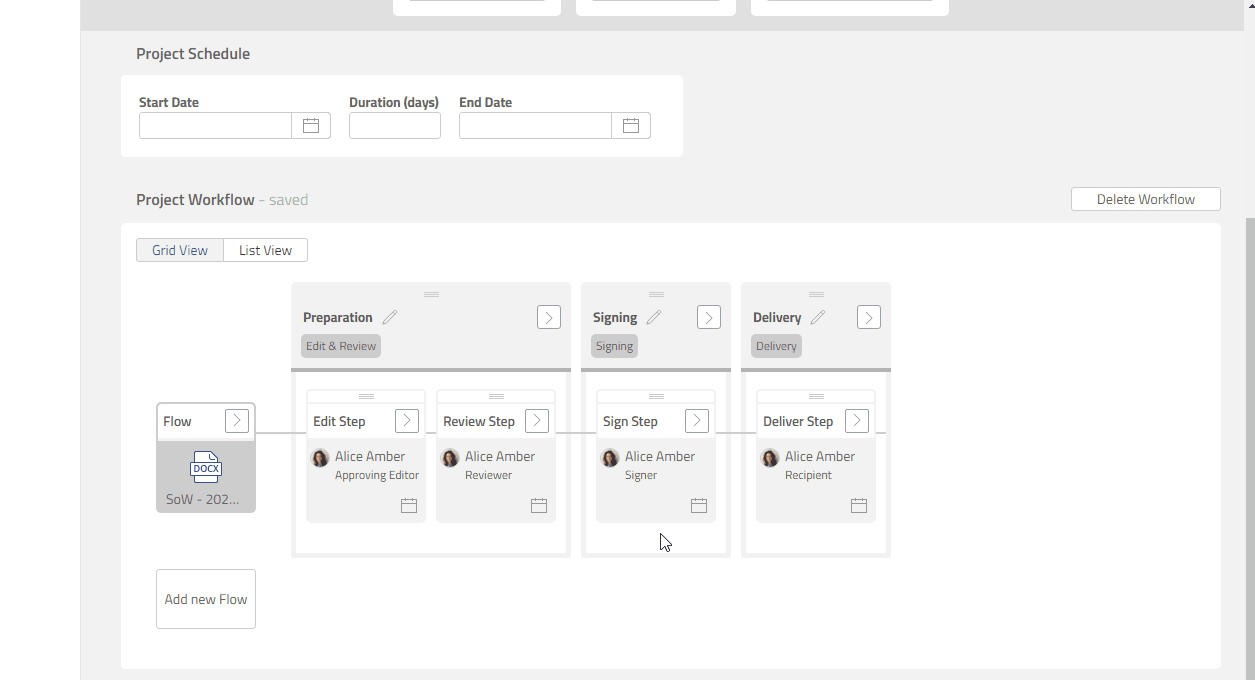Select the Grid View tab
Screen dimensions: 1255x680
[x=180, y=250]
